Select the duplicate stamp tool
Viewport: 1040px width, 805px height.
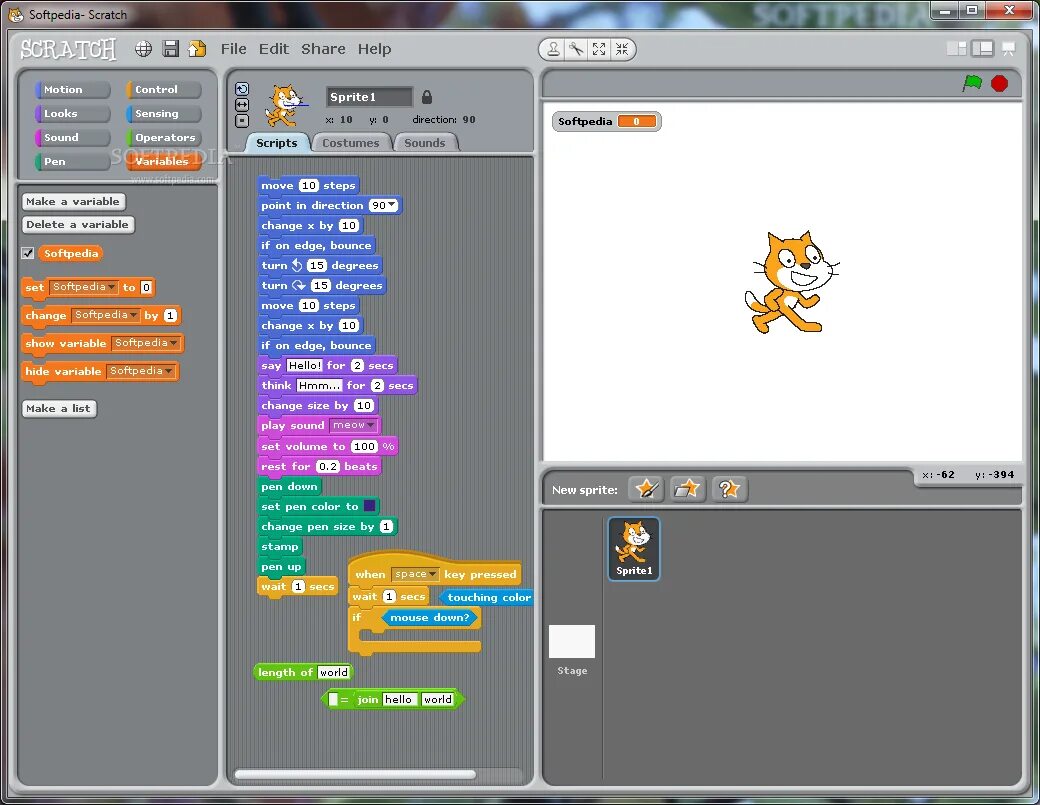553,49
